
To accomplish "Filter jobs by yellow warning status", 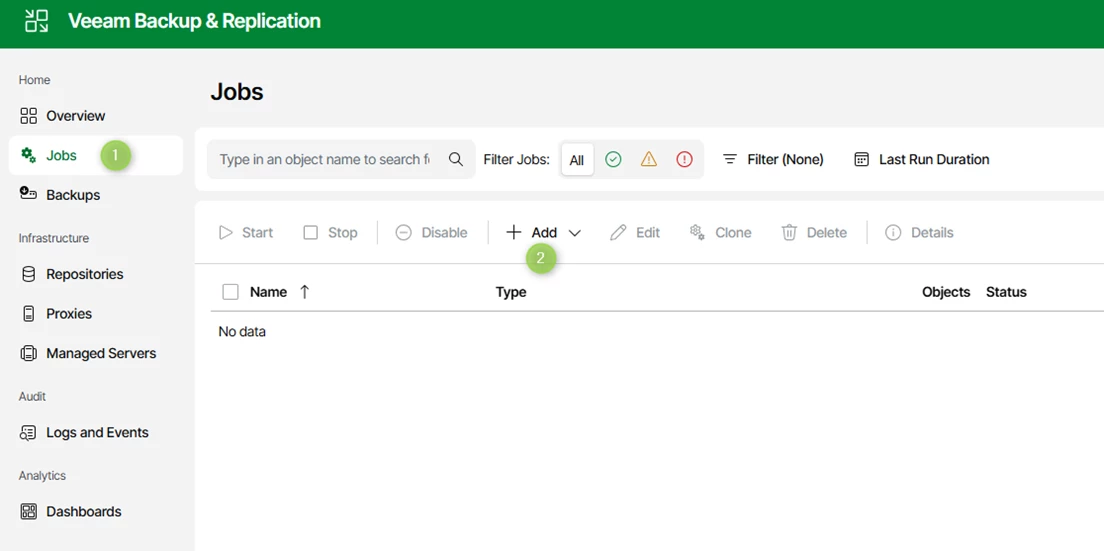I will tap(649, 160).
